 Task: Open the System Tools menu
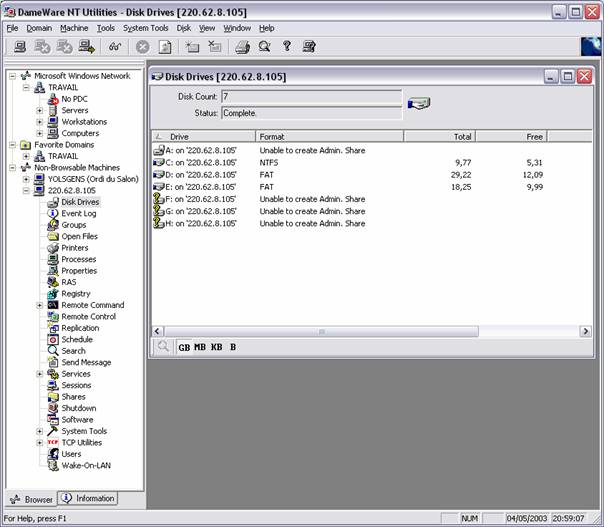[146, 28]
